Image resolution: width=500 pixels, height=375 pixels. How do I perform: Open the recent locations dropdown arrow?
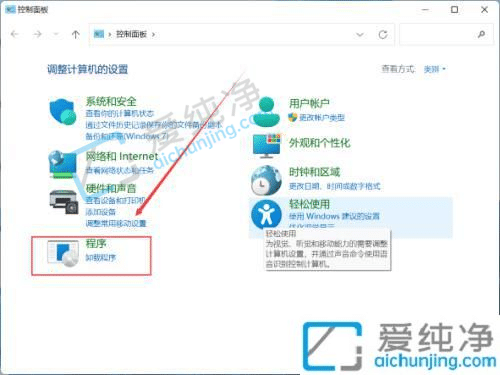pyautogui.click(x=56, y=34)
